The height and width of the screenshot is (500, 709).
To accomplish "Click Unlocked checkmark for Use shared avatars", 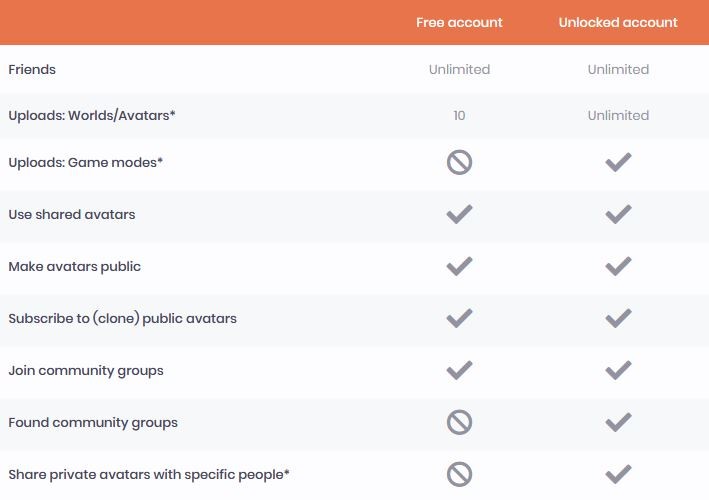I will (x=618, y=214).
